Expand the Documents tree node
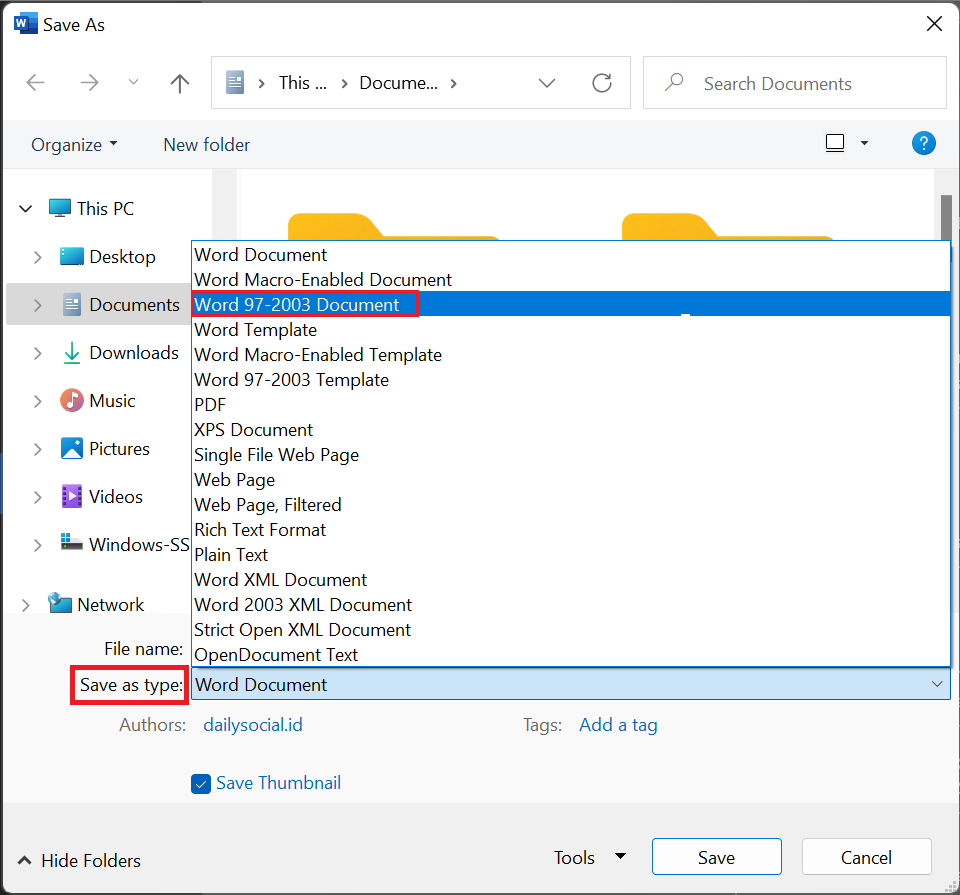This screenshot has height=895, width=960. coord(37,305)
